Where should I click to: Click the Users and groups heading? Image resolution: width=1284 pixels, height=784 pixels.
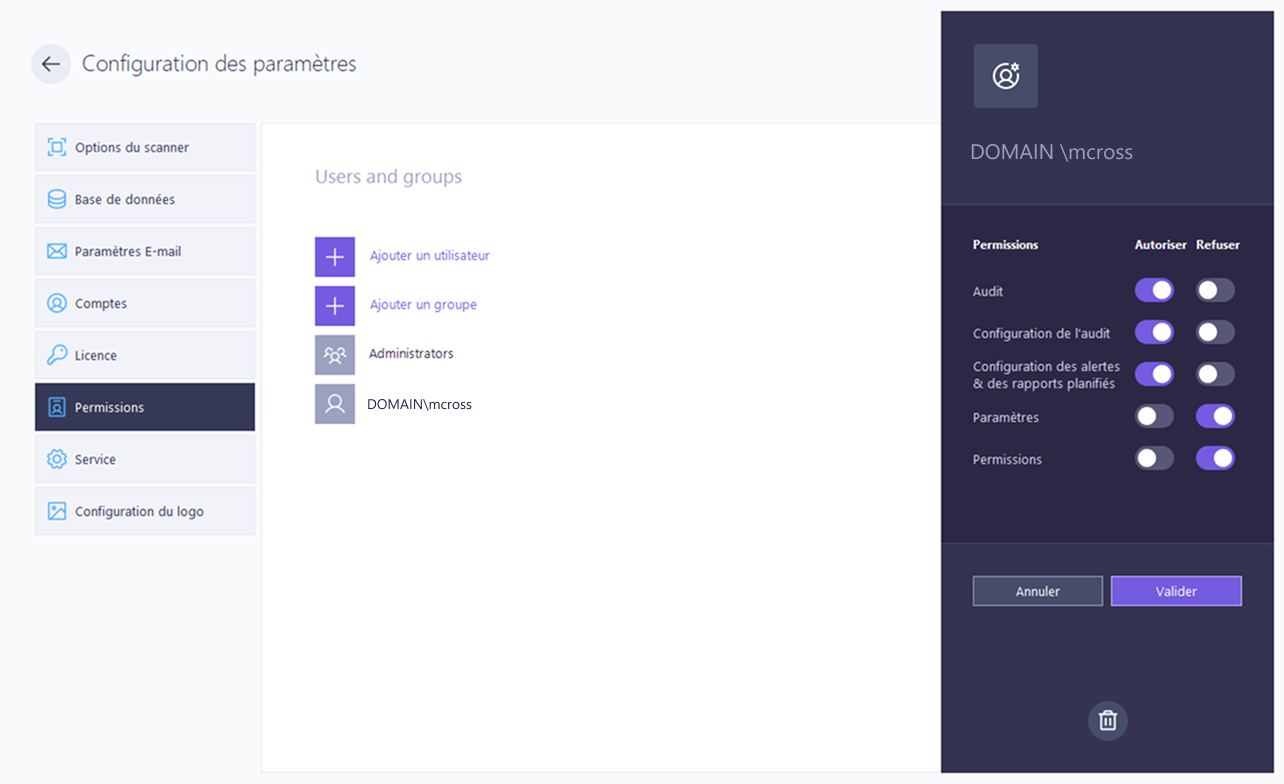(388, 177)
